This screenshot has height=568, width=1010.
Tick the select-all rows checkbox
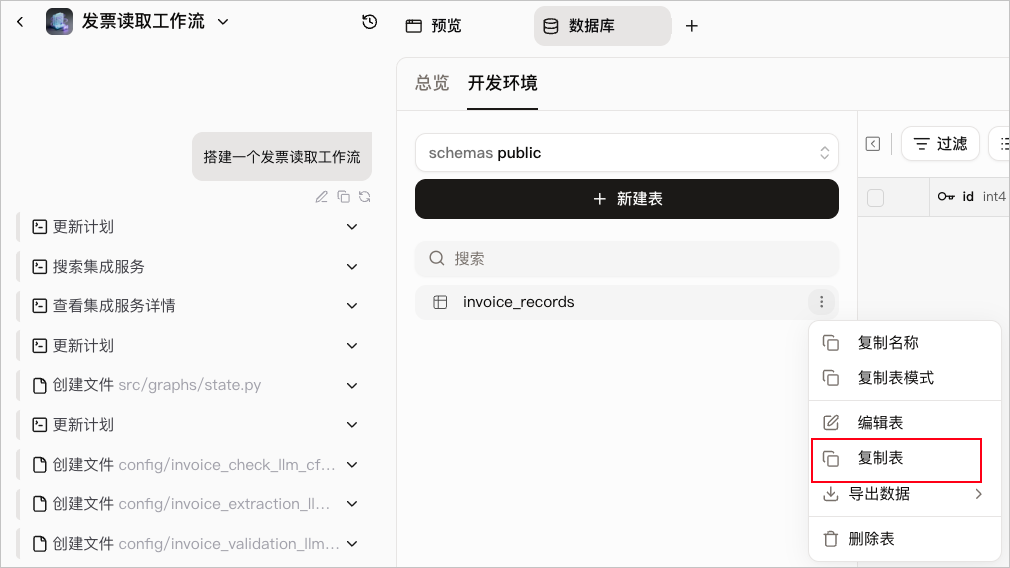pyautogui.click(x=875, y=198)
